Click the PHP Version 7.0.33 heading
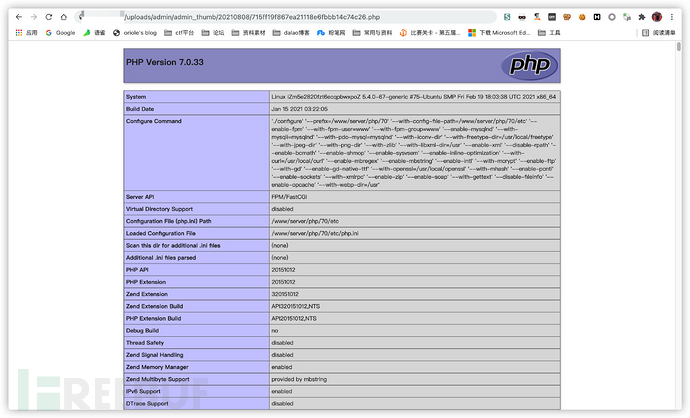 pos(165,62)
